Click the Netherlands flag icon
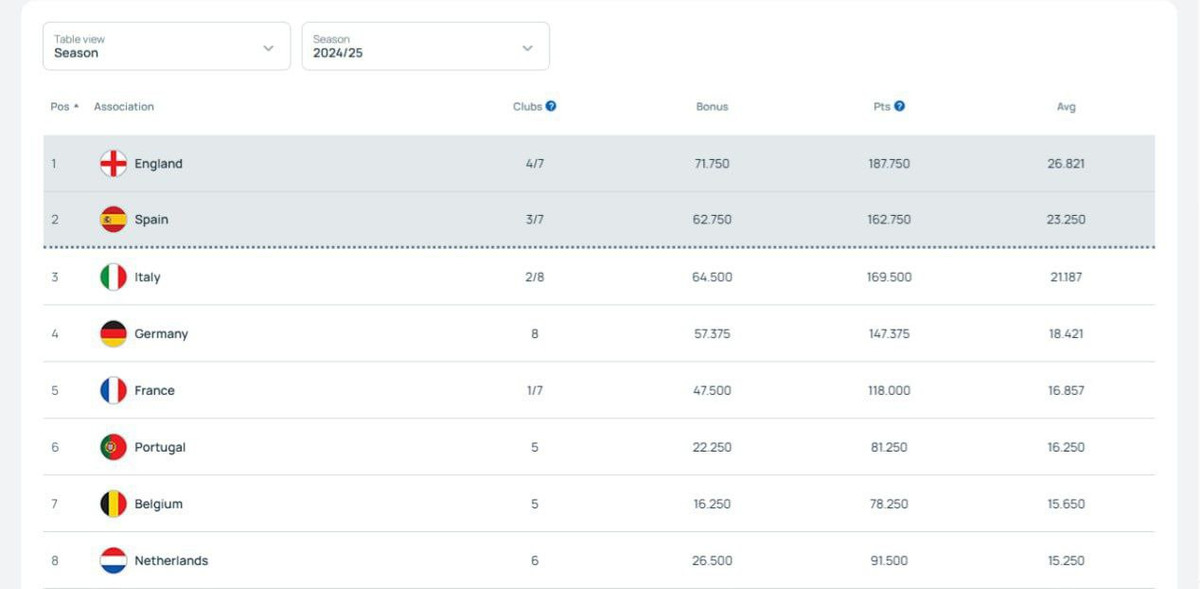The height and width of the screenshot is (589, 1200). [113, 561]
